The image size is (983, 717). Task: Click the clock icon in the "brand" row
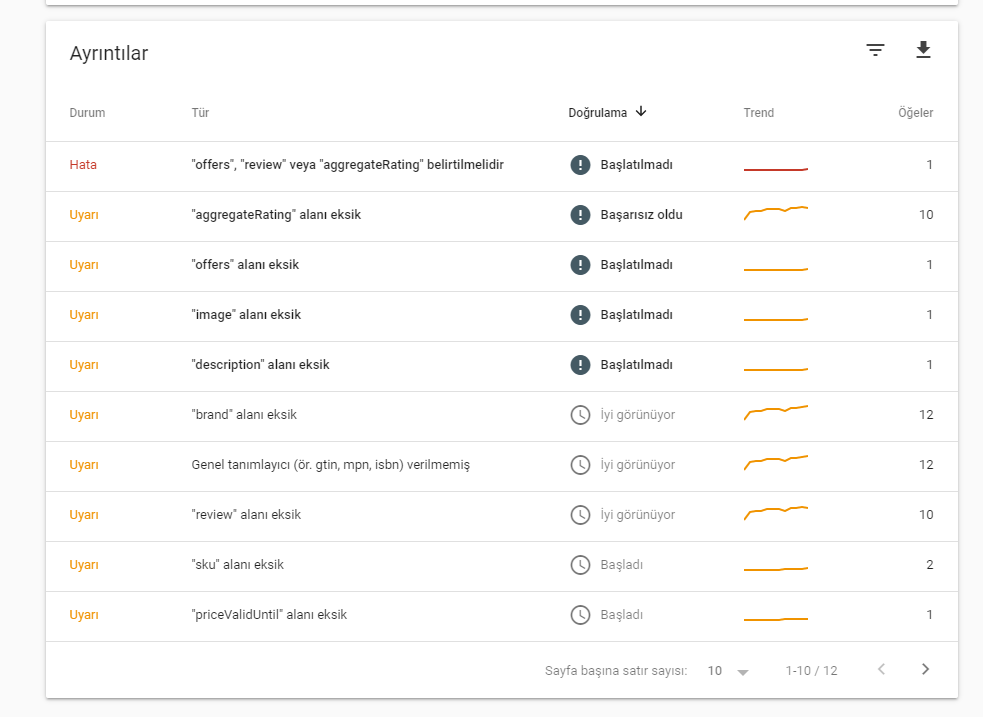tap(580, 415)
